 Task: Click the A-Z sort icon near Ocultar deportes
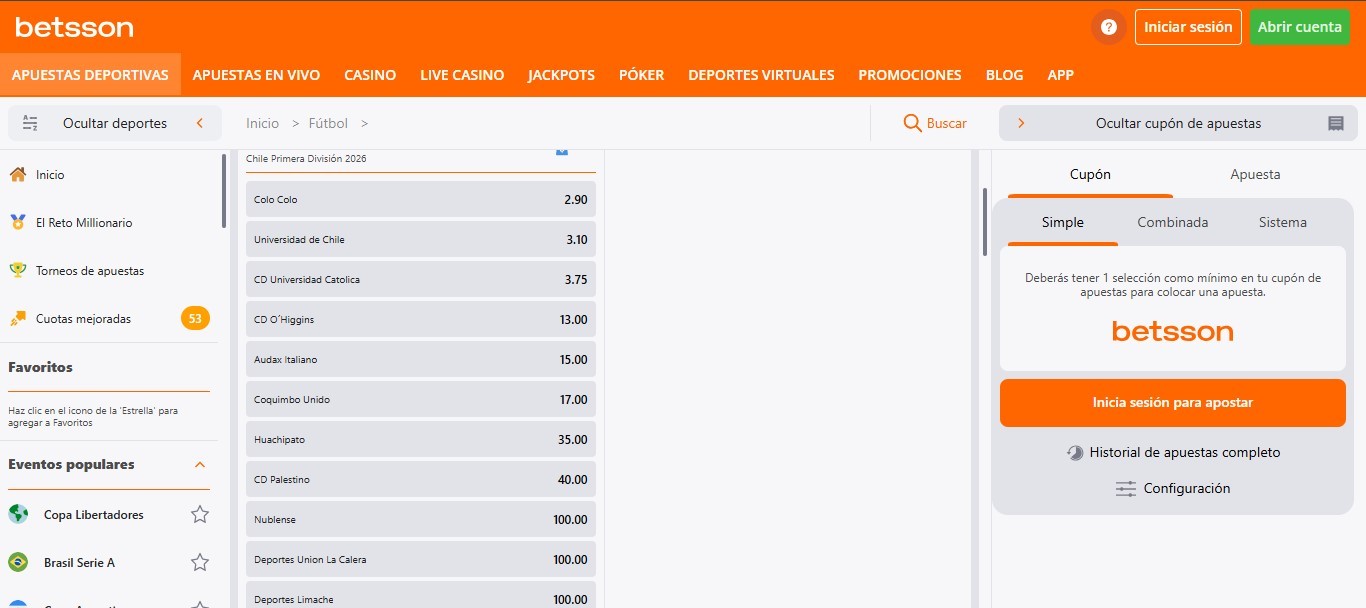(30, 123)
